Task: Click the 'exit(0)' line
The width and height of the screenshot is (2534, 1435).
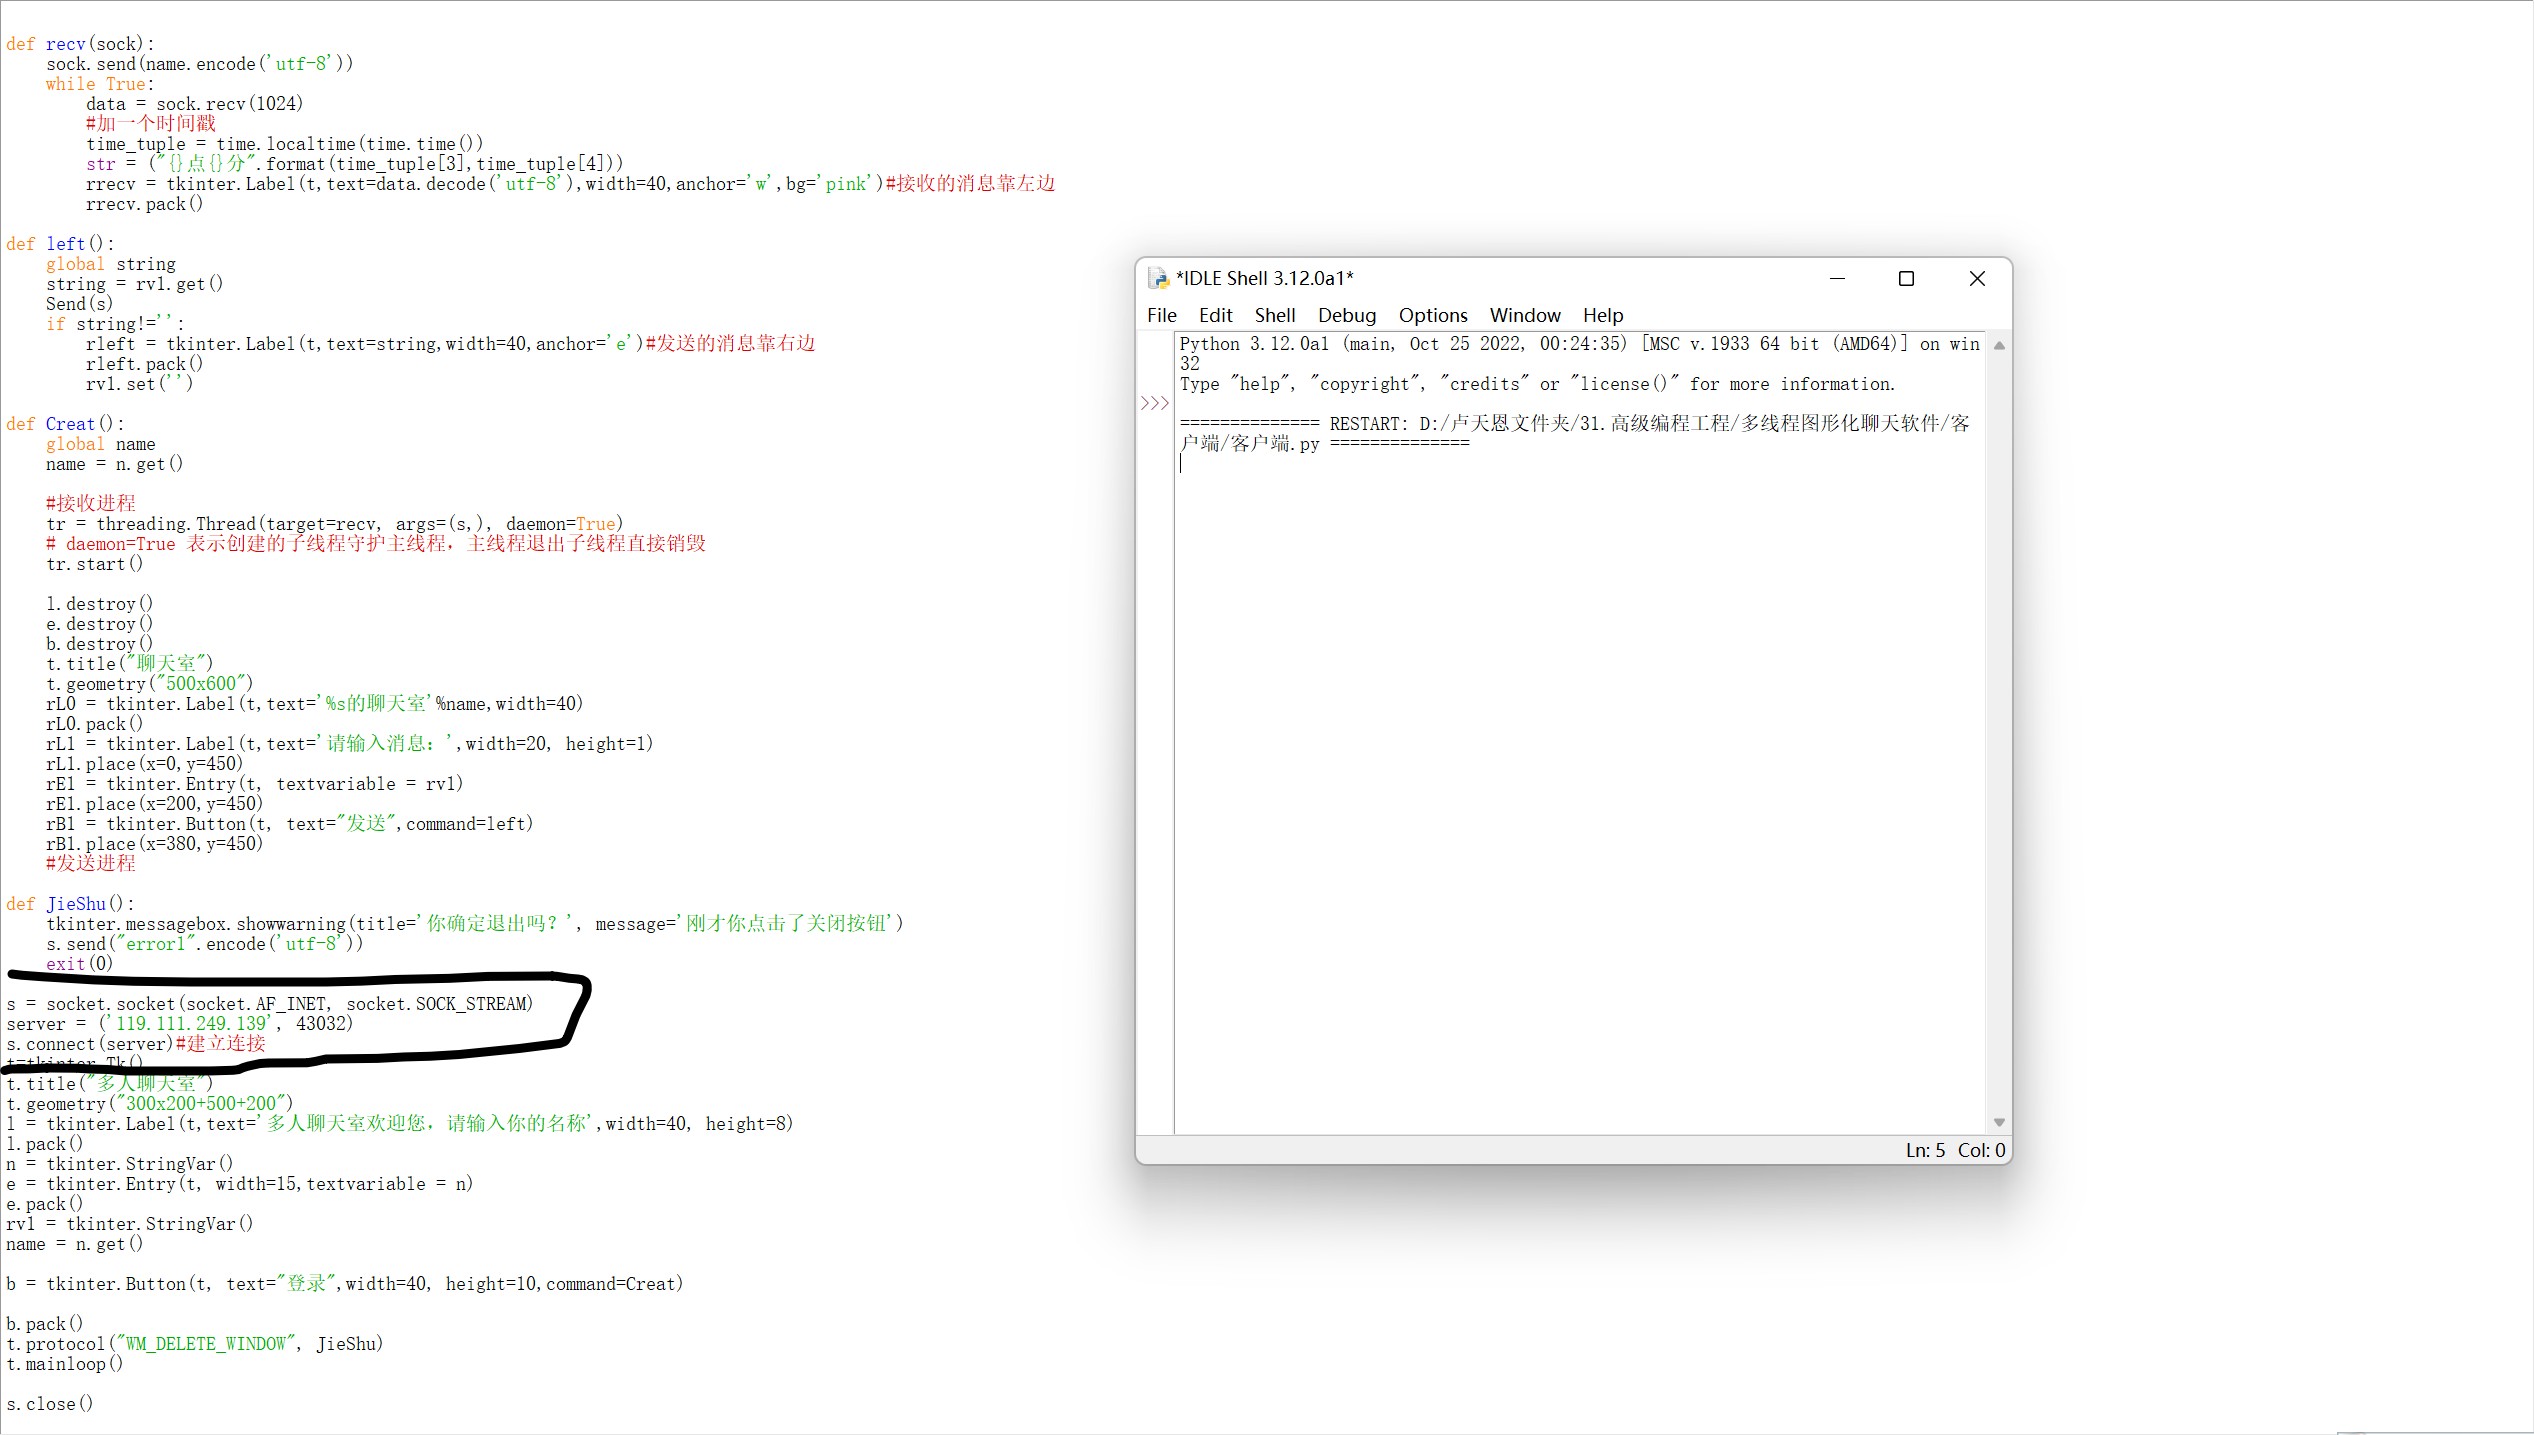Action: click(x=79, y=964)
